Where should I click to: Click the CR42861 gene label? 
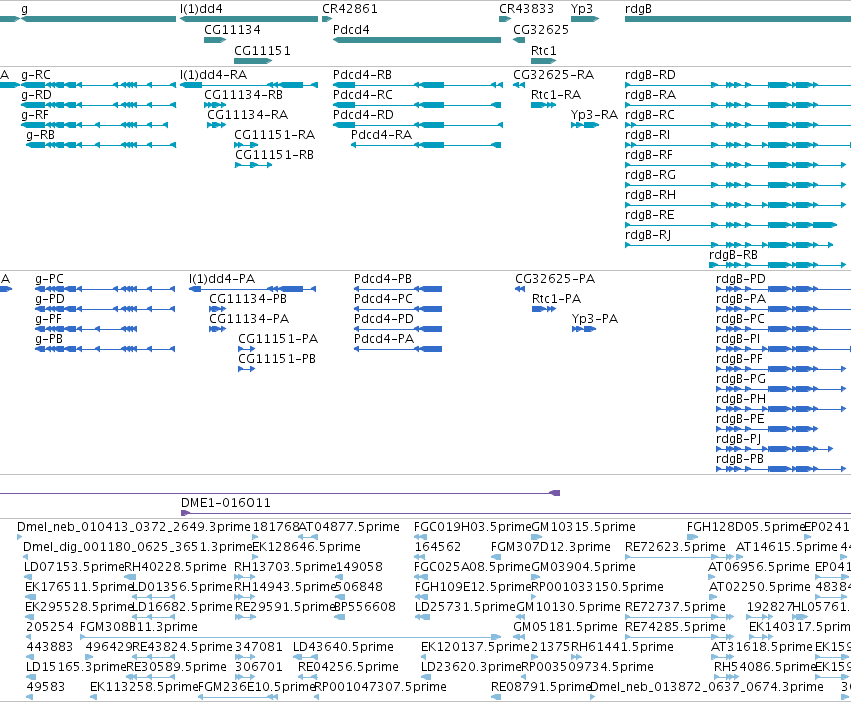(x=350, y=9)
